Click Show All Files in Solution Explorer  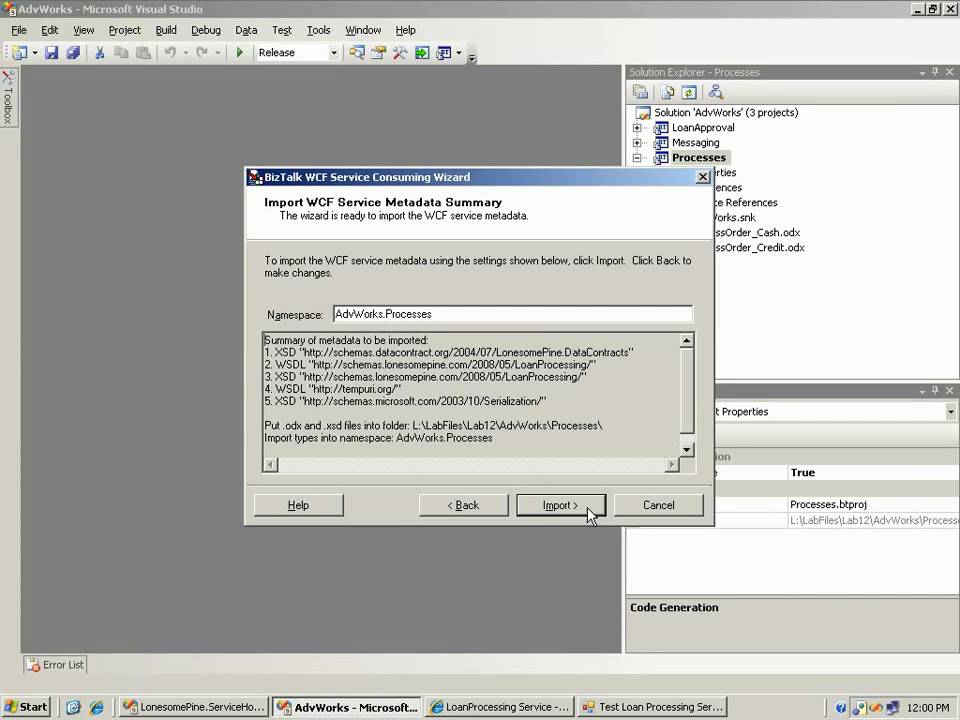pos(667,92)
